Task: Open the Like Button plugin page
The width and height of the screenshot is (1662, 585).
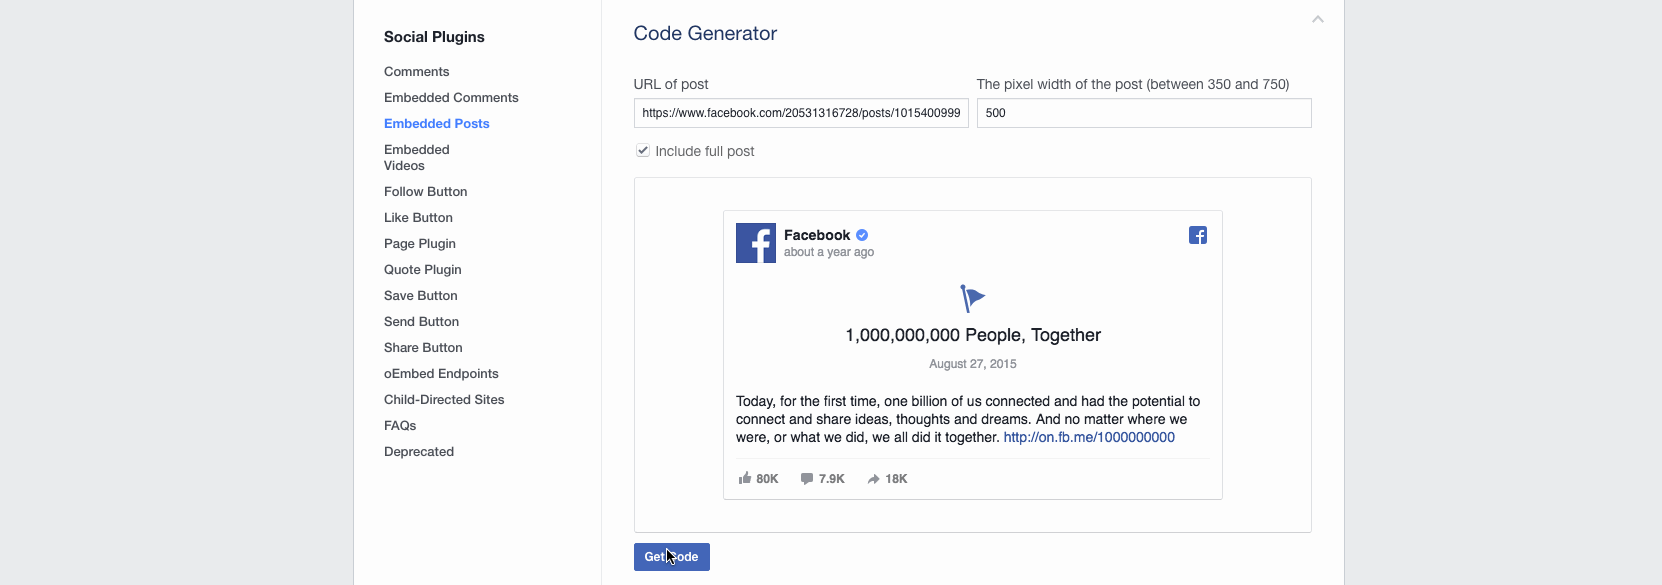Action: [x=418, y=217]
